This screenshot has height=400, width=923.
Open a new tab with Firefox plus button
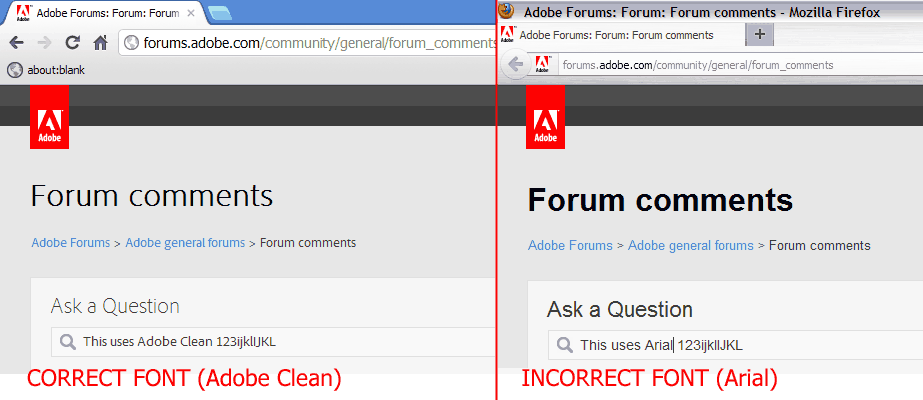(760, 35)
